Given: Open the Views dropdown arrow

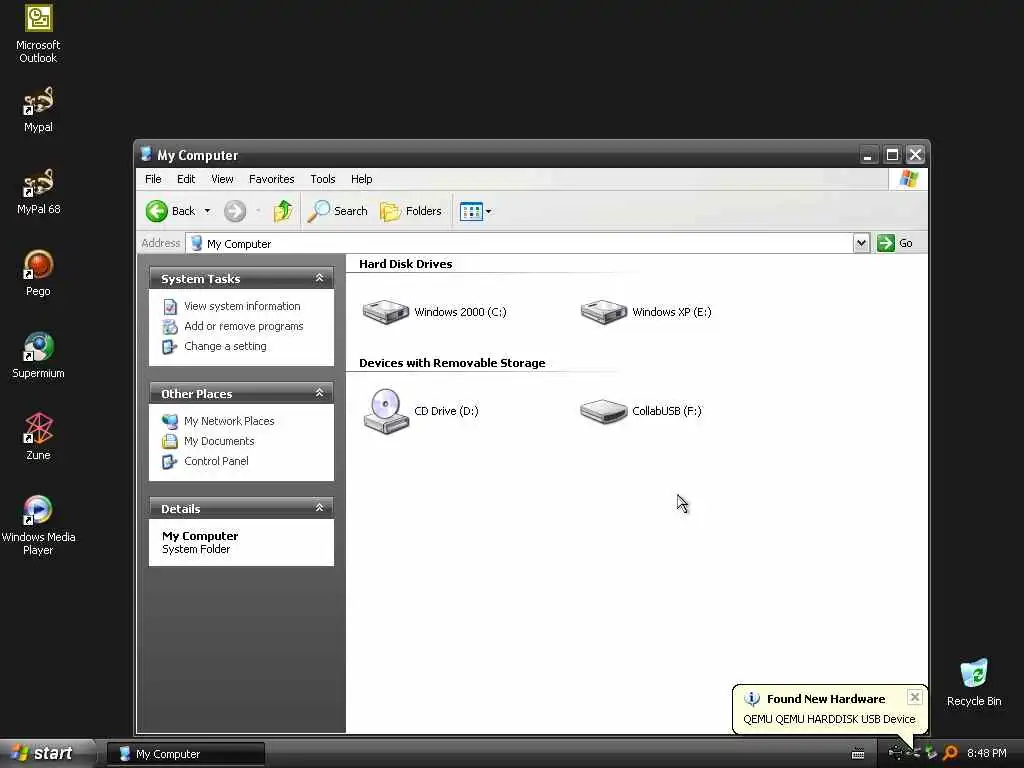Looking at the screenshot, I should 488,212.
